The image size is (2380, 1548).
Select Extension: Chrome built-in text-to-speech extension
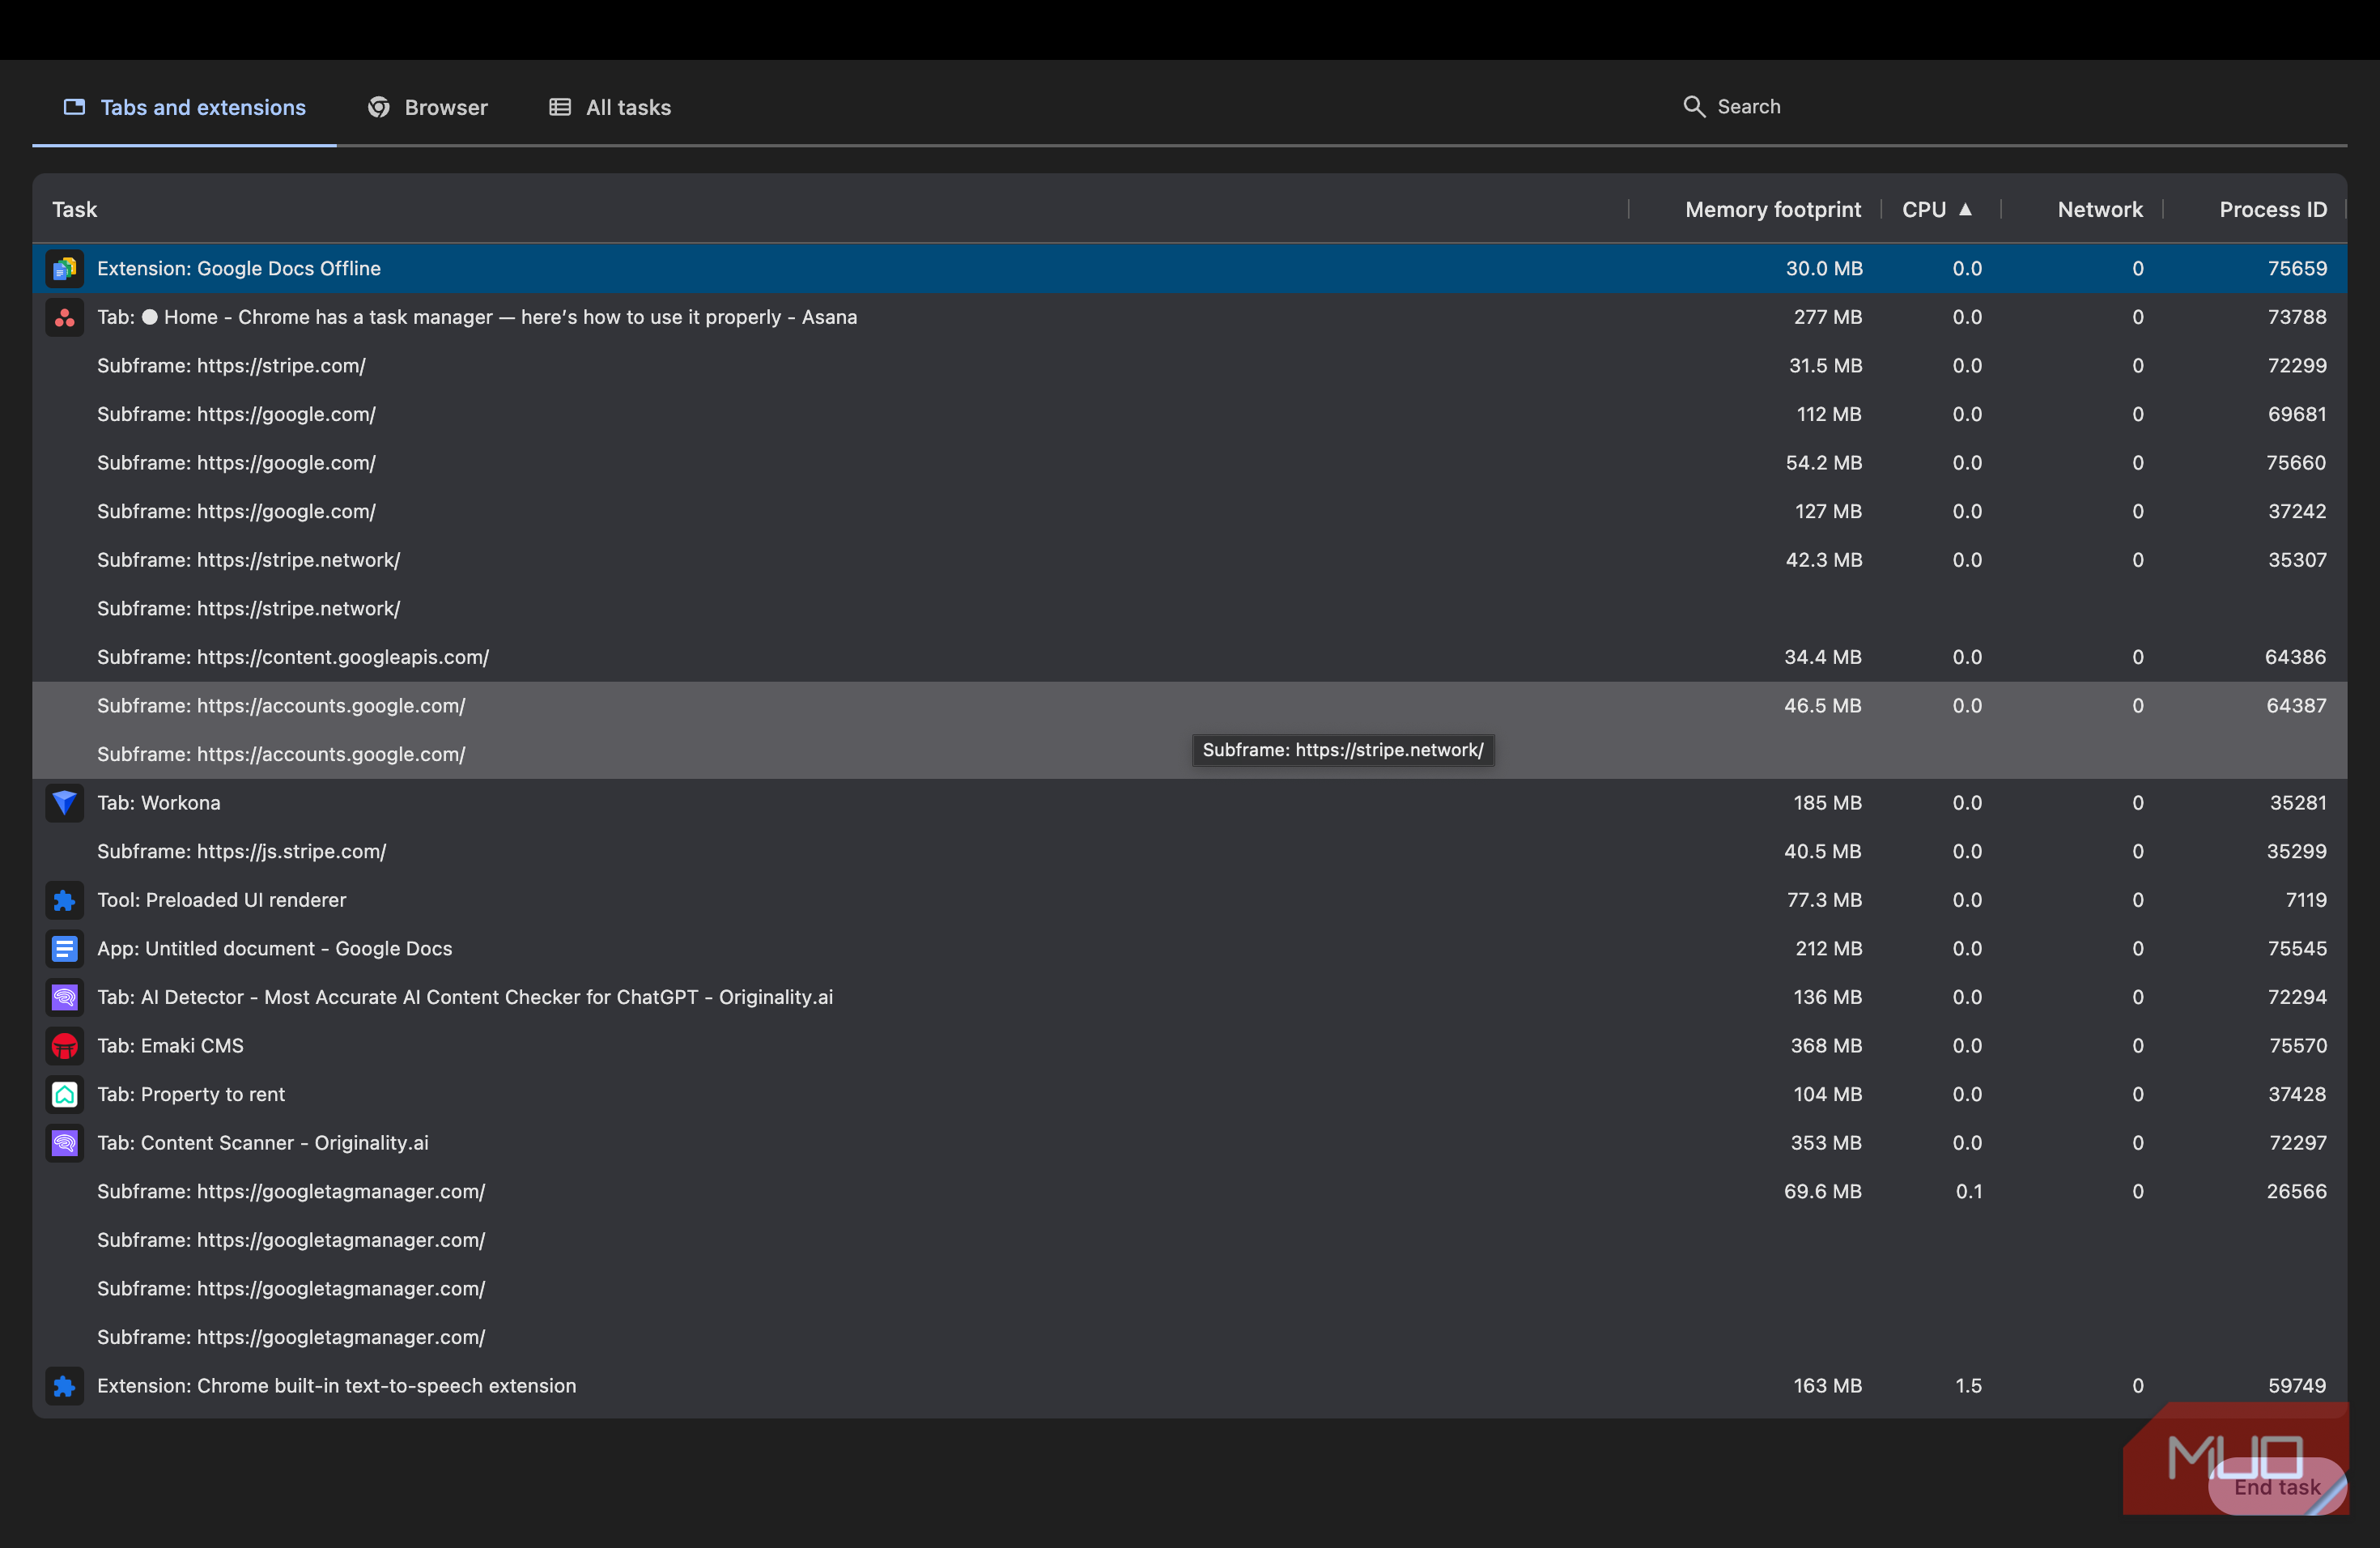point(1190,1386)
